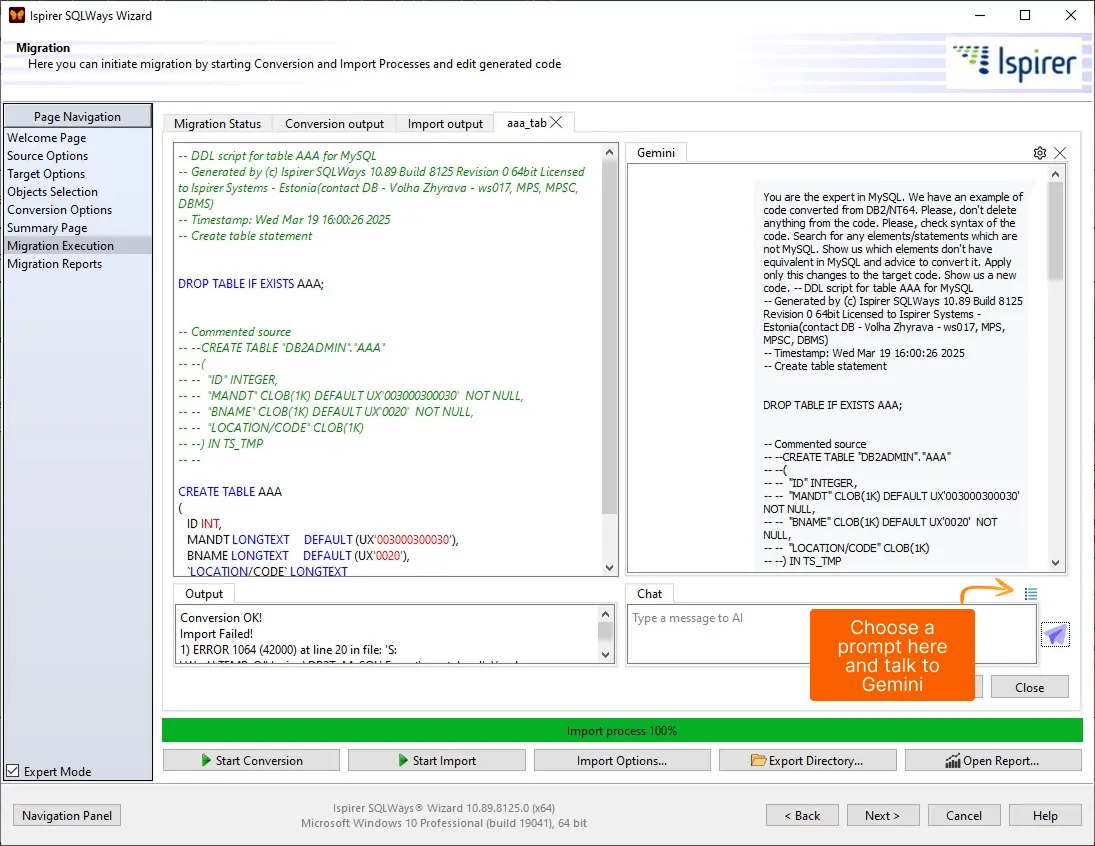This screenshot has width=1095, height=846.
Task: Click Start Import button
Action: pos(436,760)
